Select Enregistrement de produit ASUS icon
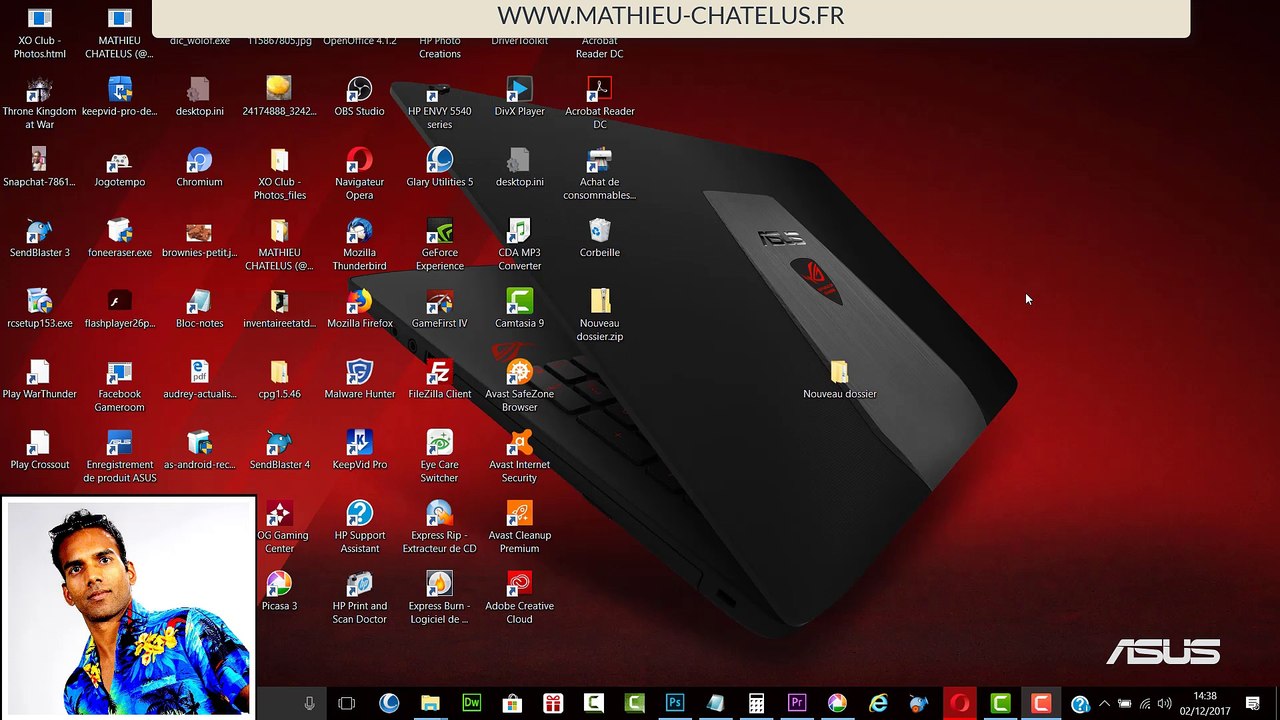The image size is (1280, 720). coord(119,457)
